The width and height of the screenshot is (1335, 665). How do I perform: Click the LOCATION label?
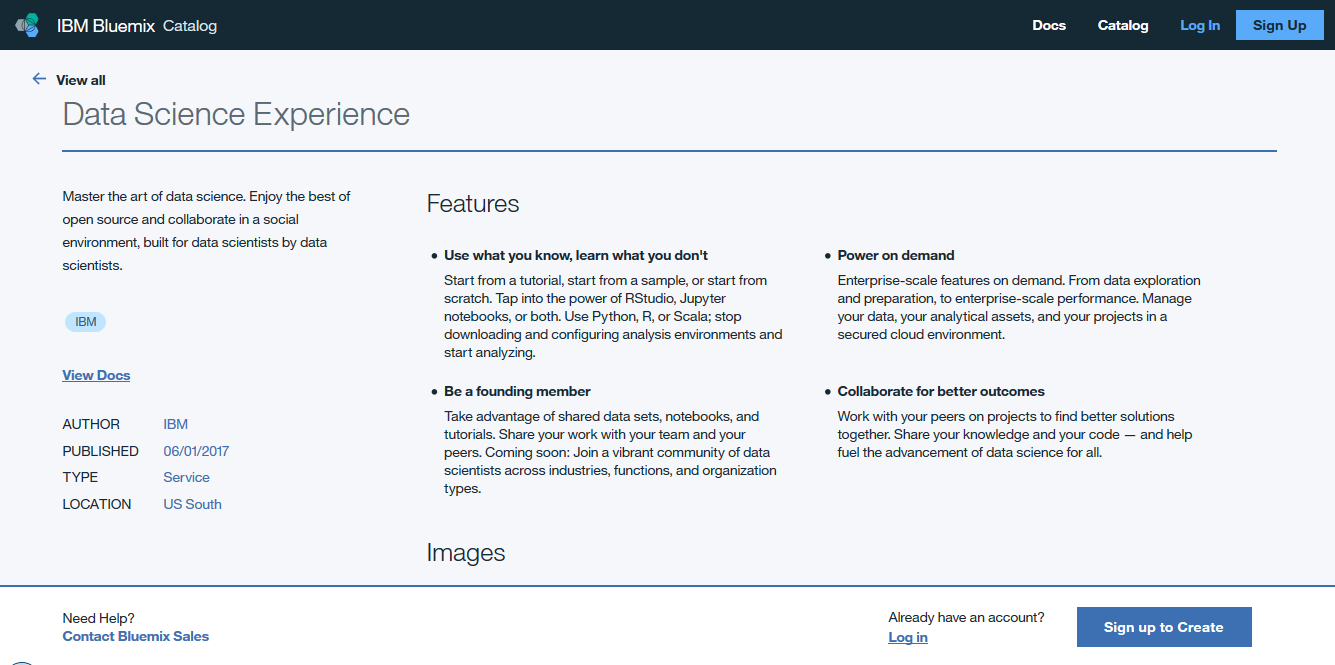97,504
